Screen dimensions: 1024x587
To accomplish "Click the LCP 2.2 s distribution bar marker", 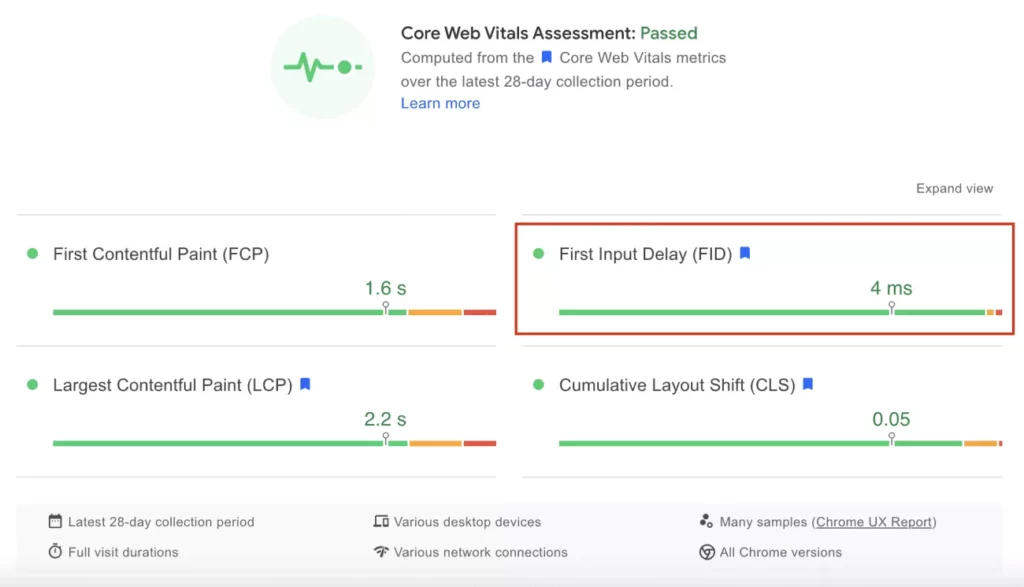I will click(385, 438).
